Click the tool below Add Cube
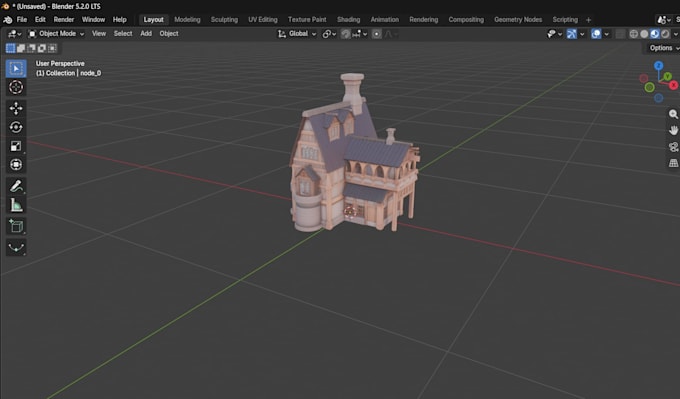 [x=16, y=247]
